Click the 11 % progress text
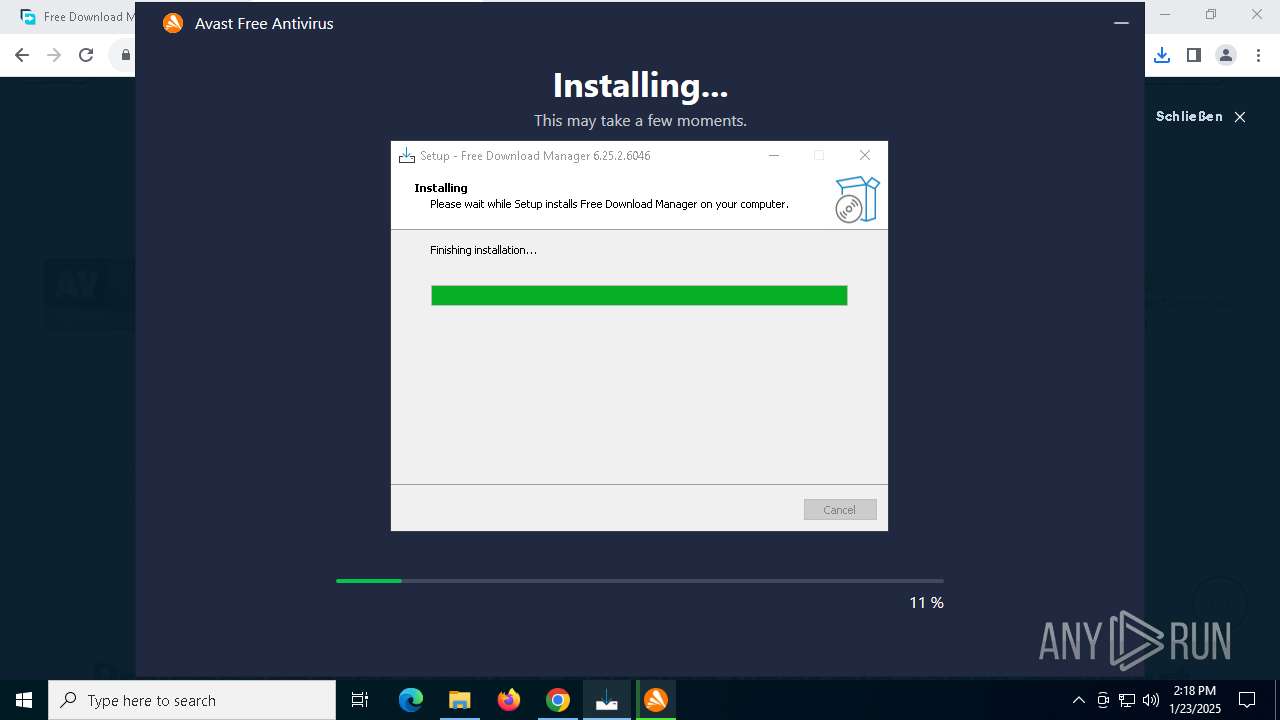The width and height of the screenshot is (1280, 720). 926,602
